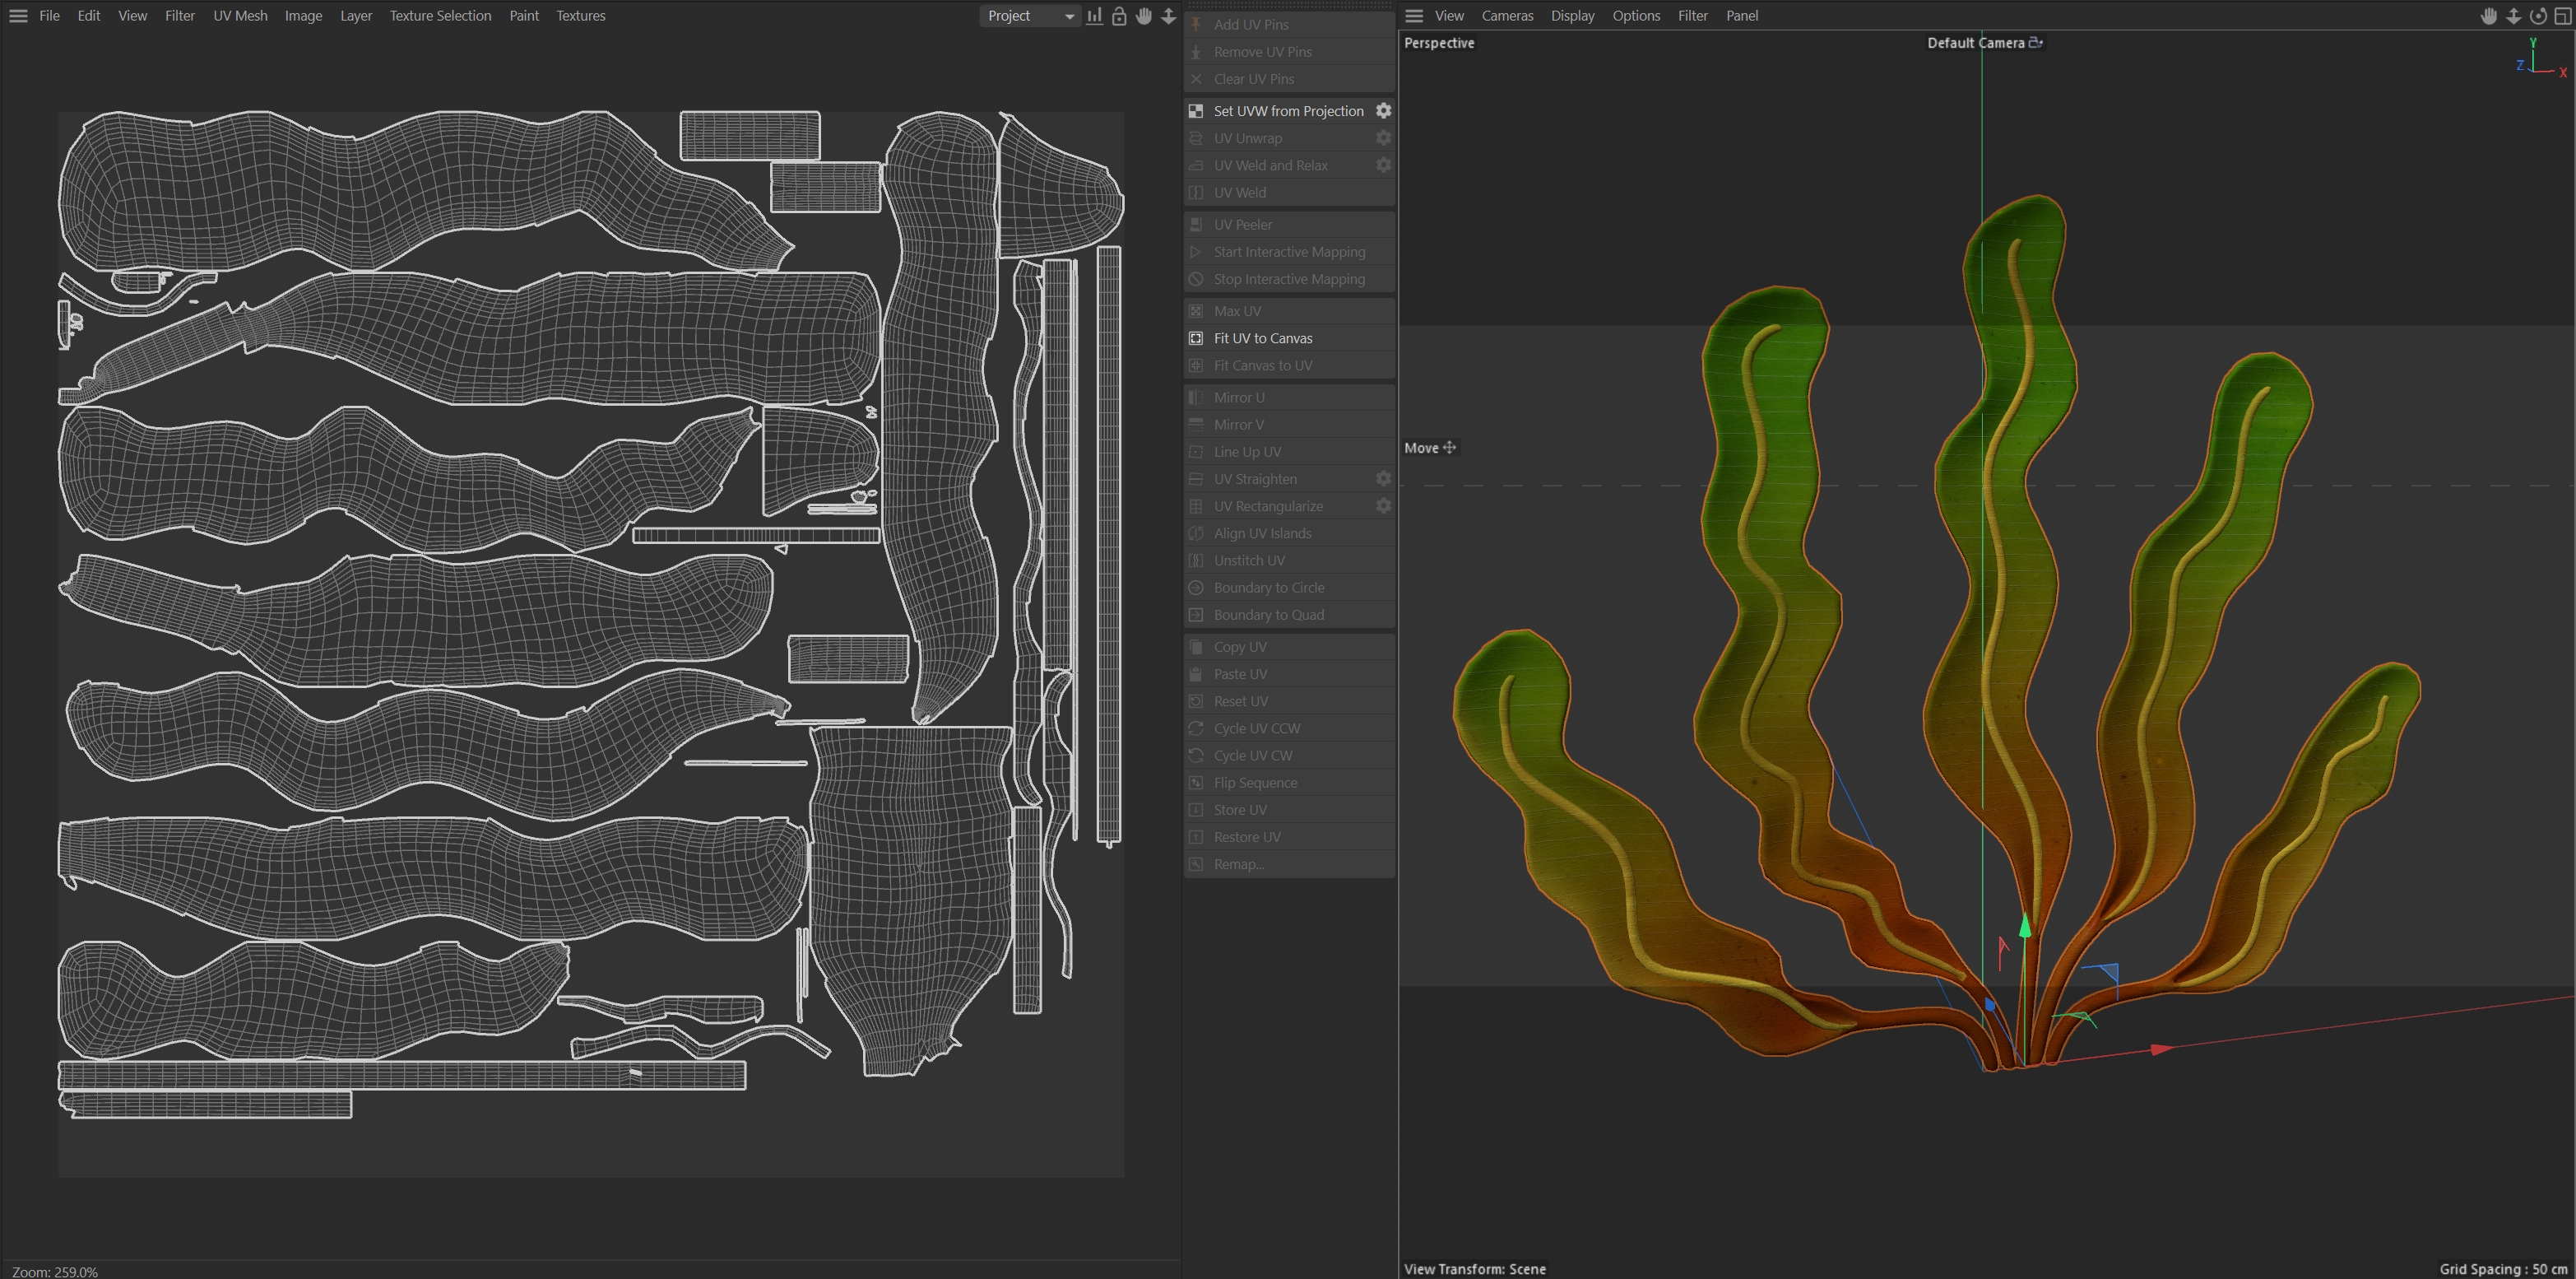This screenshot has height=1279, width=2576.
Task: Click the 3D viewport zoom arrows icon
Action: tap(2513, 16)
